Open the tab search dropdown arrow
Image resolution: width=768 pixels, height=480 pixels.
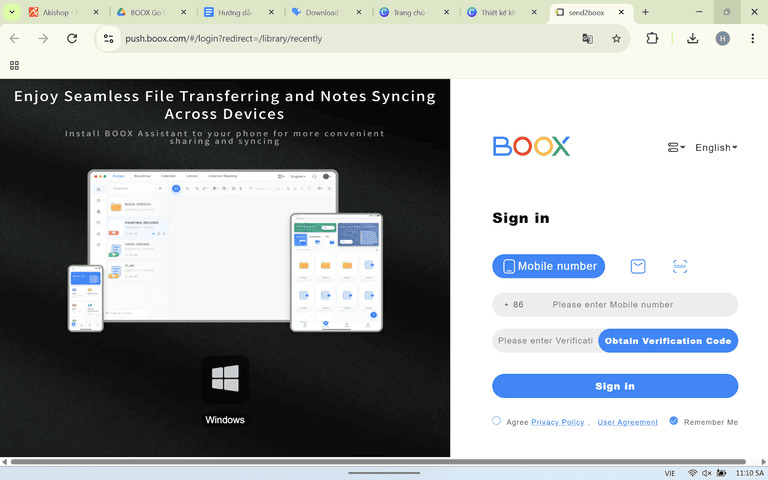12,12
